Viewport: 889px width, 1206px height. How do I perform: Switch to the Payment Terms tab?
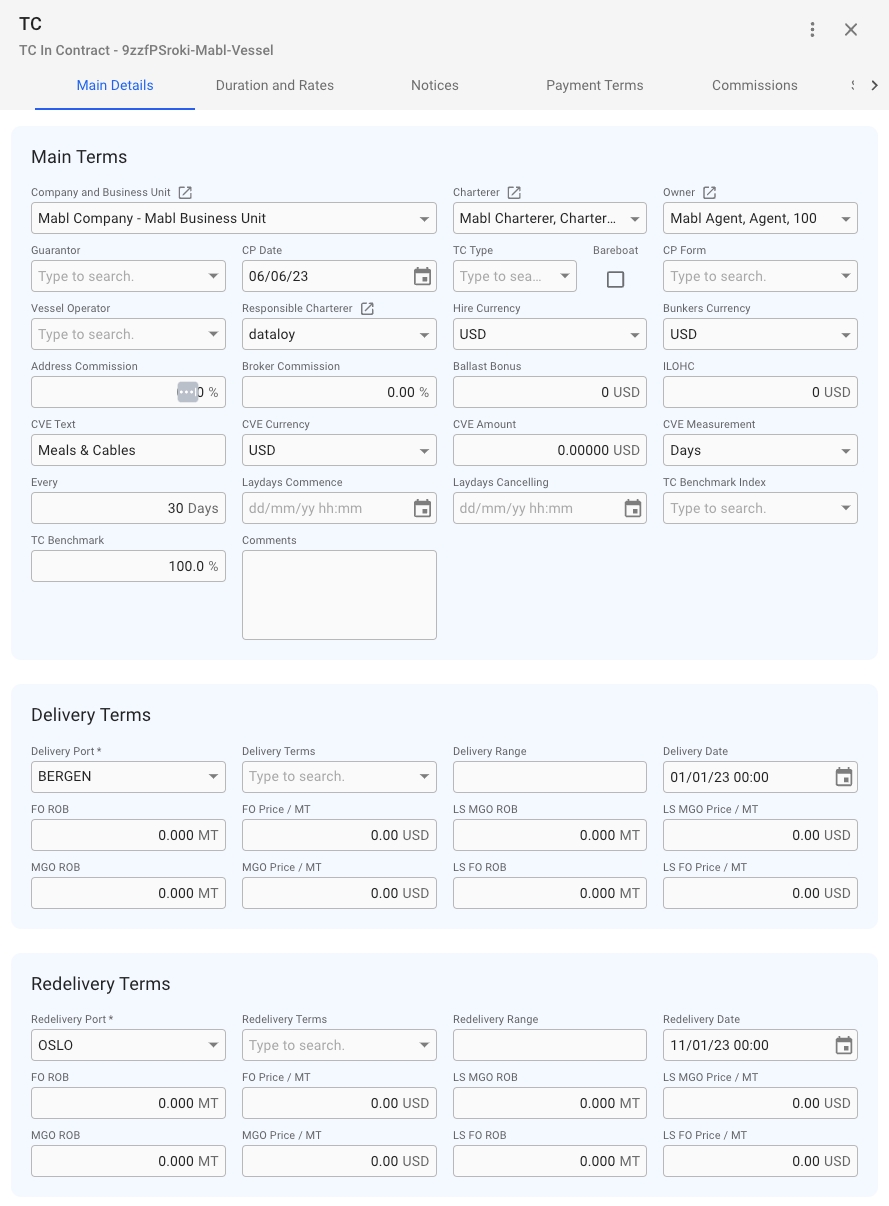pyautogui.click(x=594, y=85)
